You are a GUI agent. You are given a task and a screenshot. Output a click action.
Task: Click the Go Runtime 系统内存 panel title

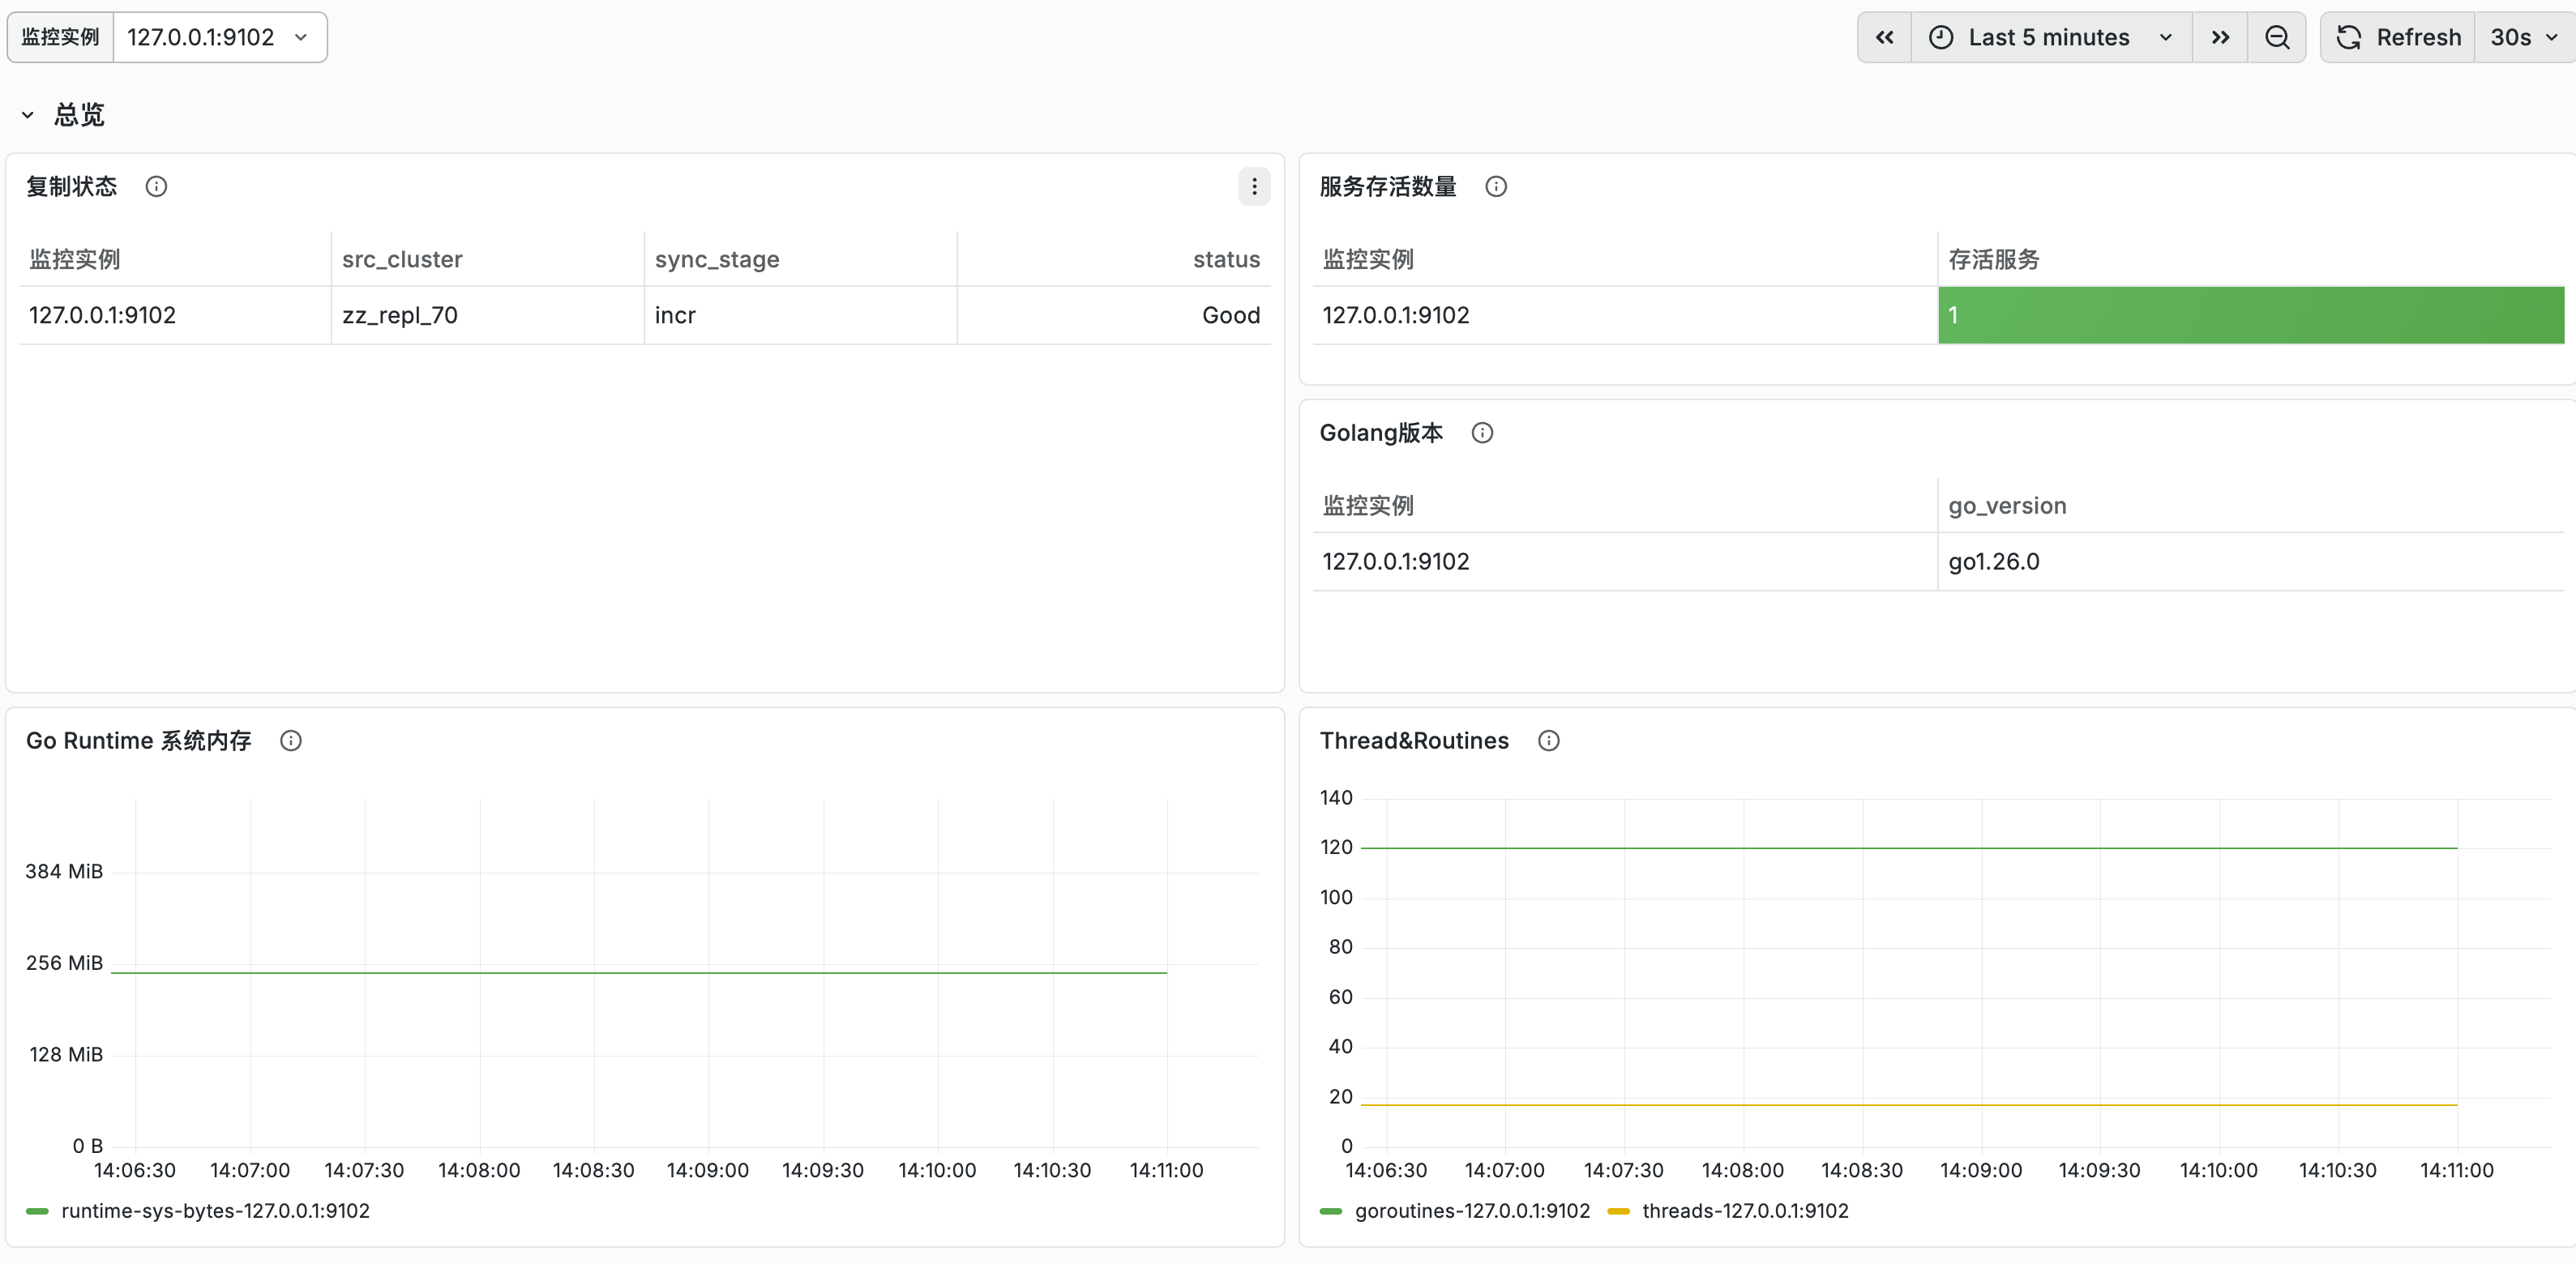point(139,740)
